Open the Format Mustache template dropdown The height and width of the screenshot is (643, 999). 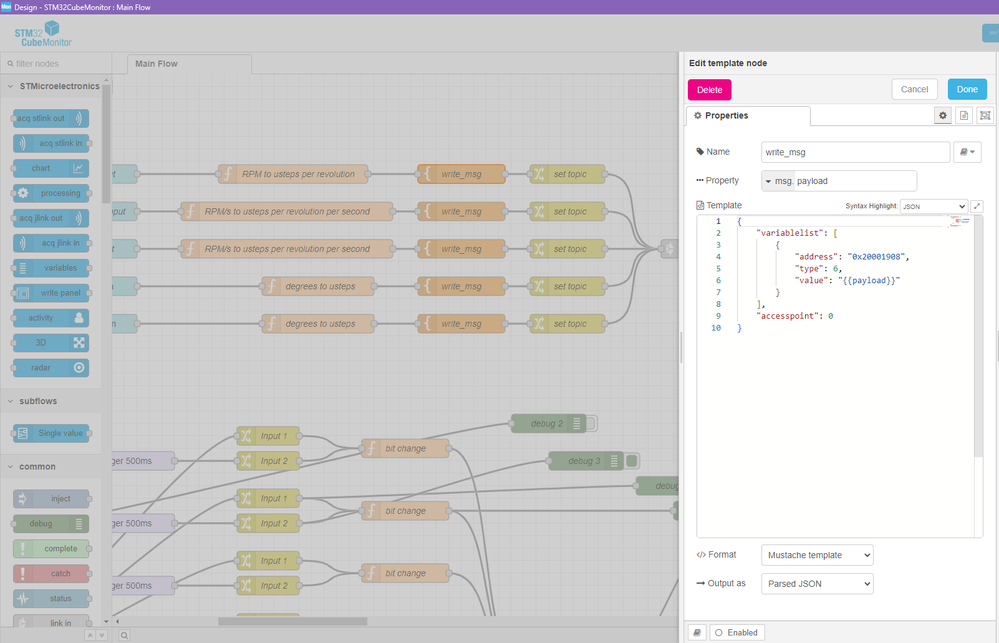point(817,554)
